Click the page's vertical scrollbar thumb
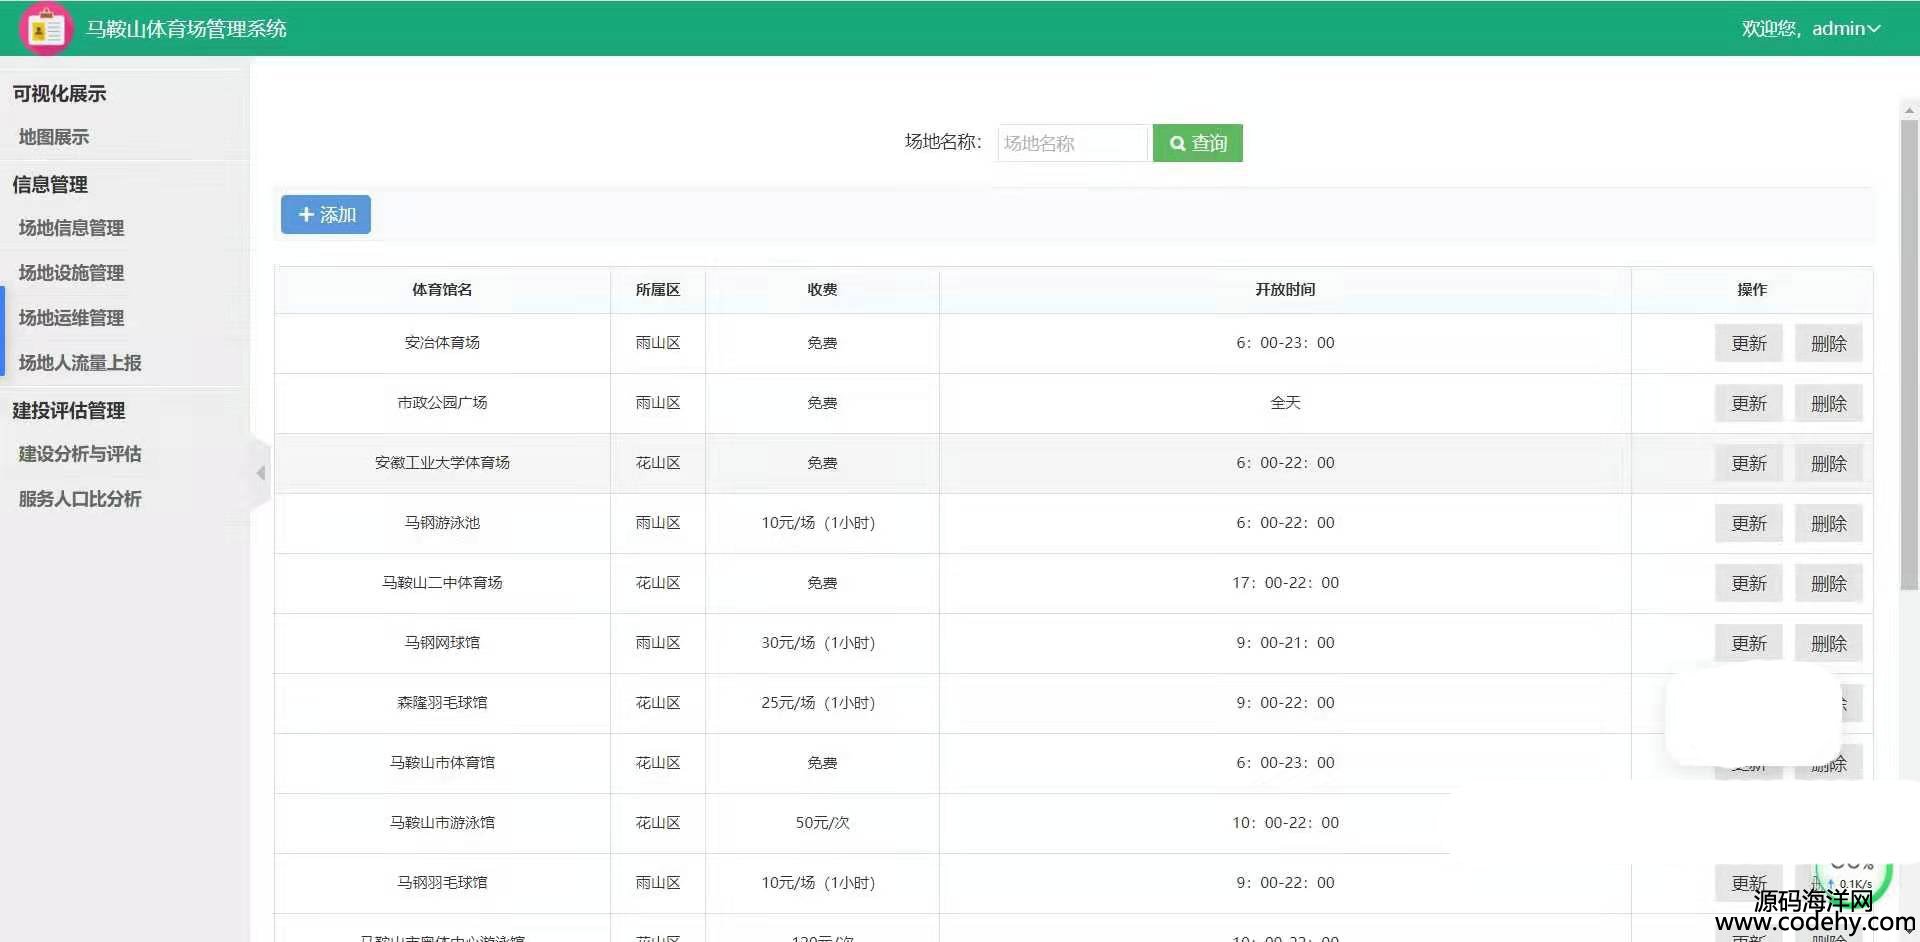 pos(1909,355)
